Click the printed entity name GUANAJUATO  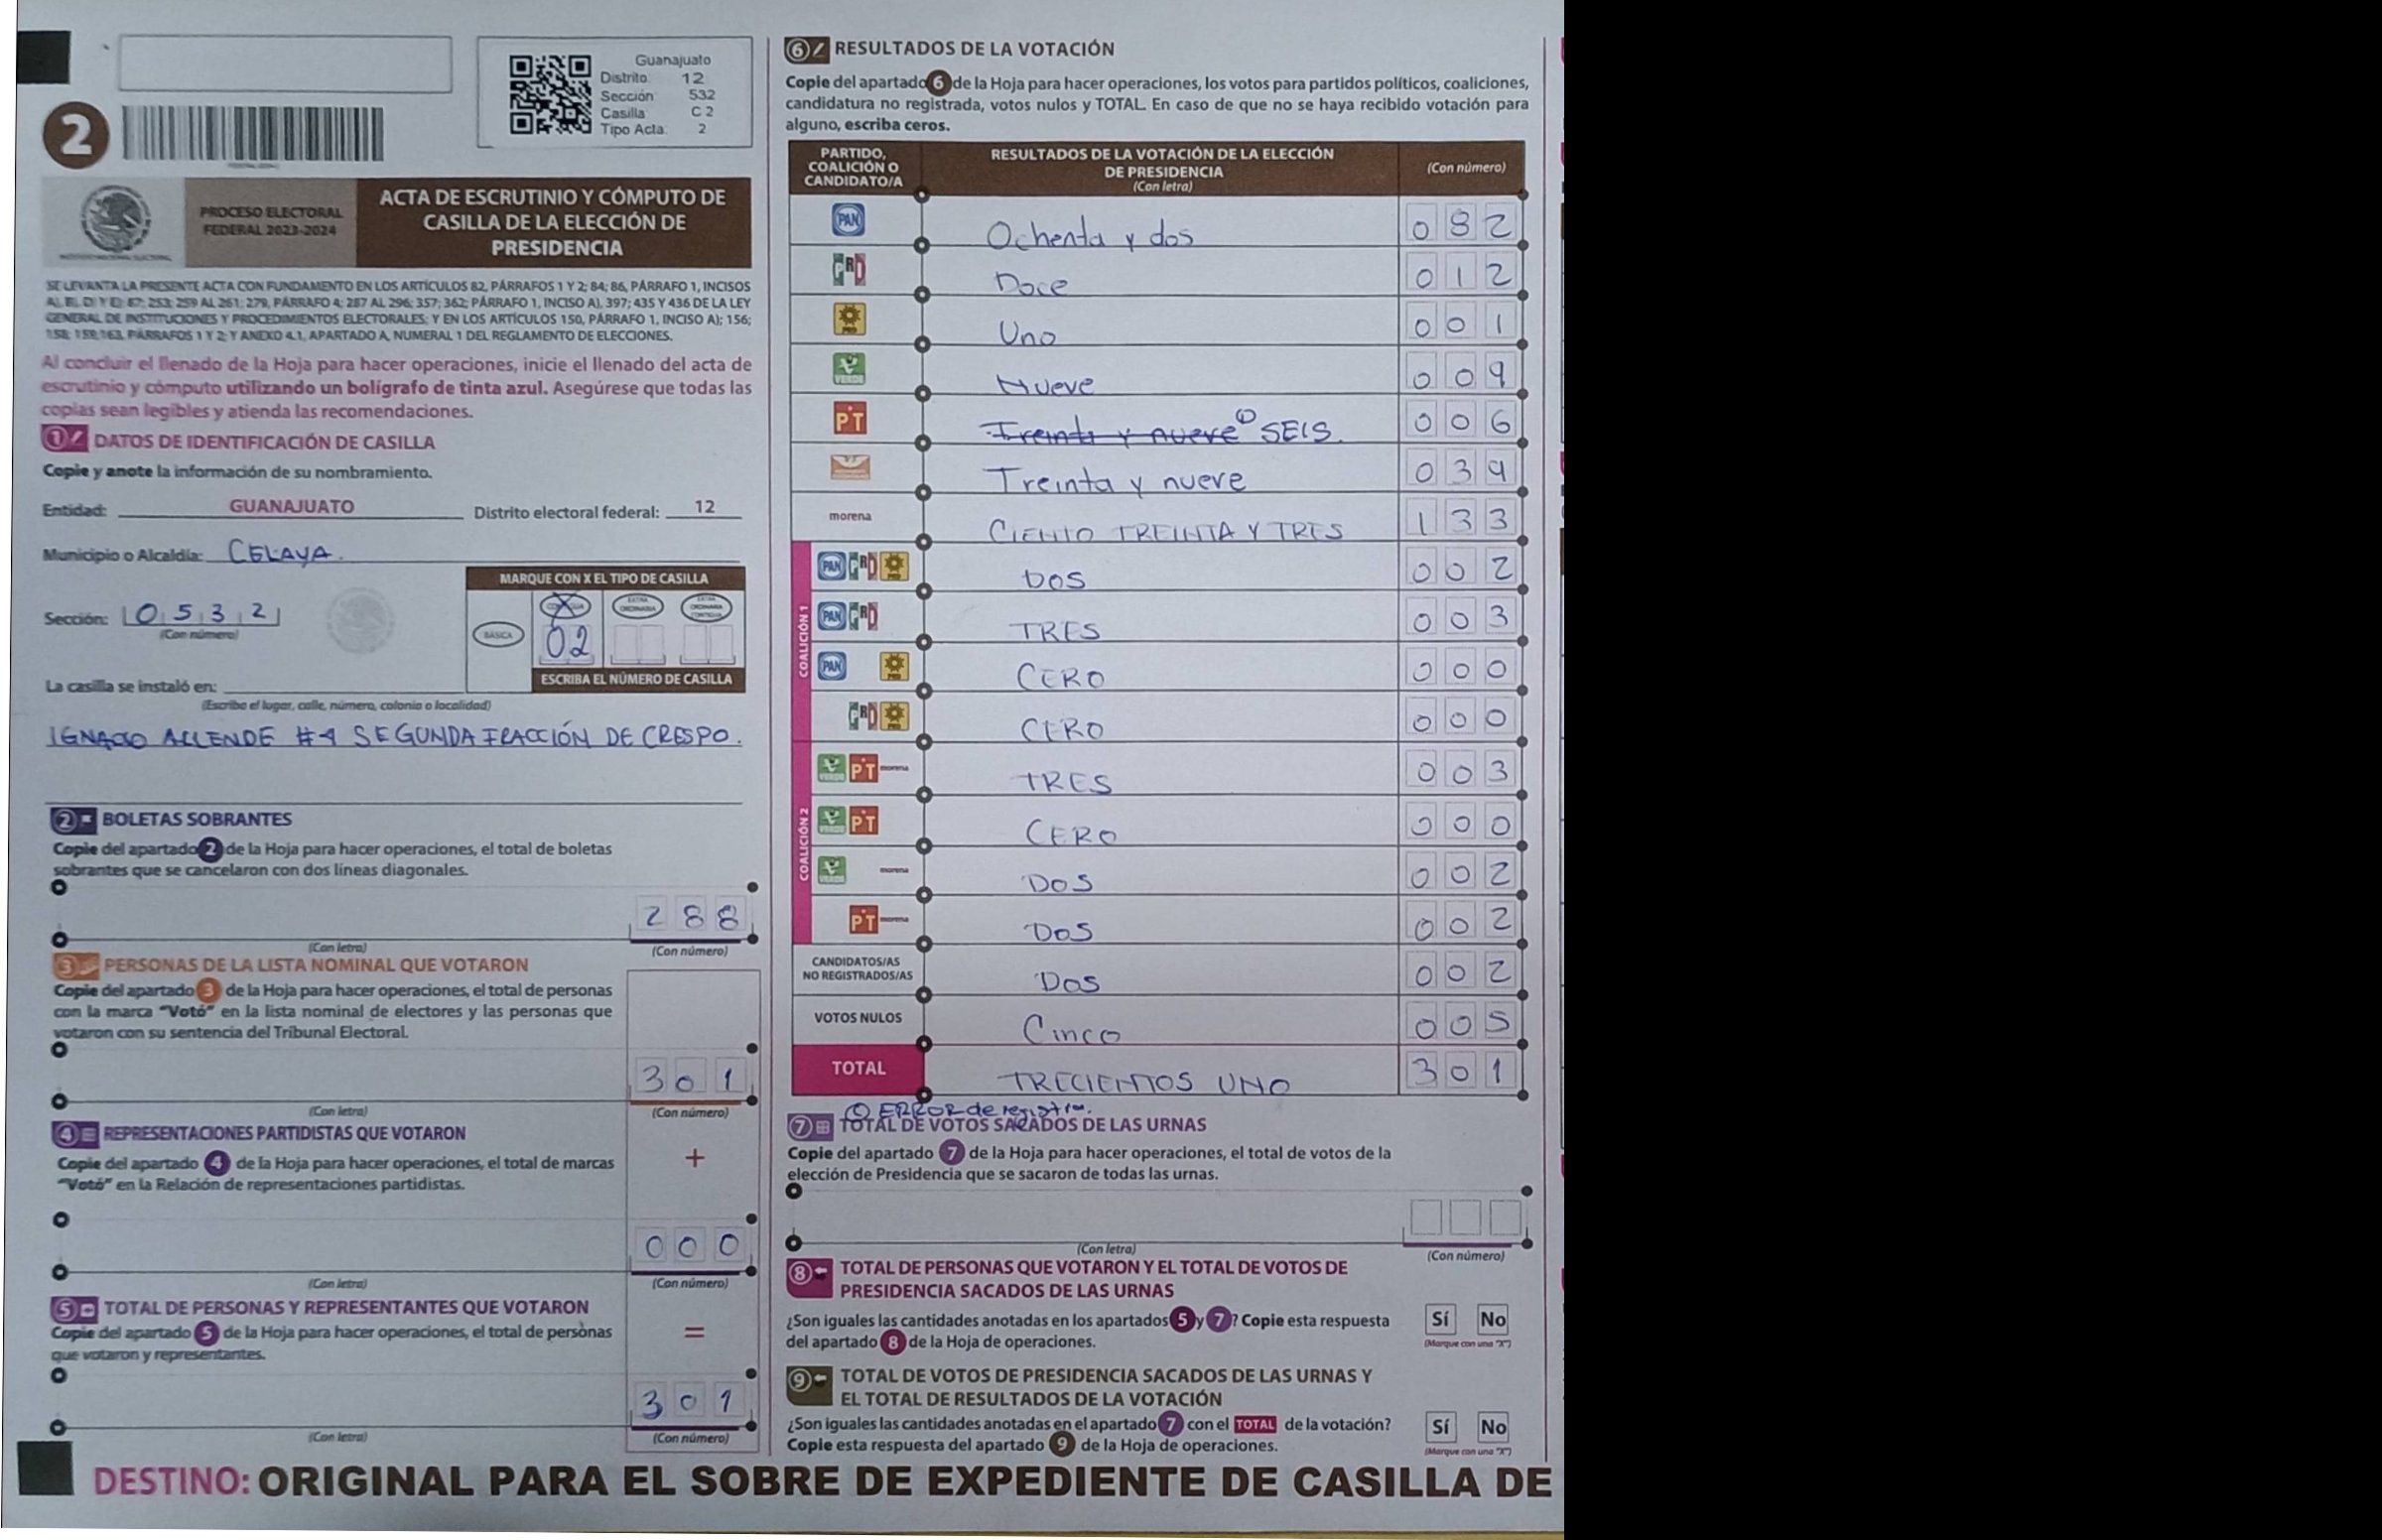[x=291, y=506]
